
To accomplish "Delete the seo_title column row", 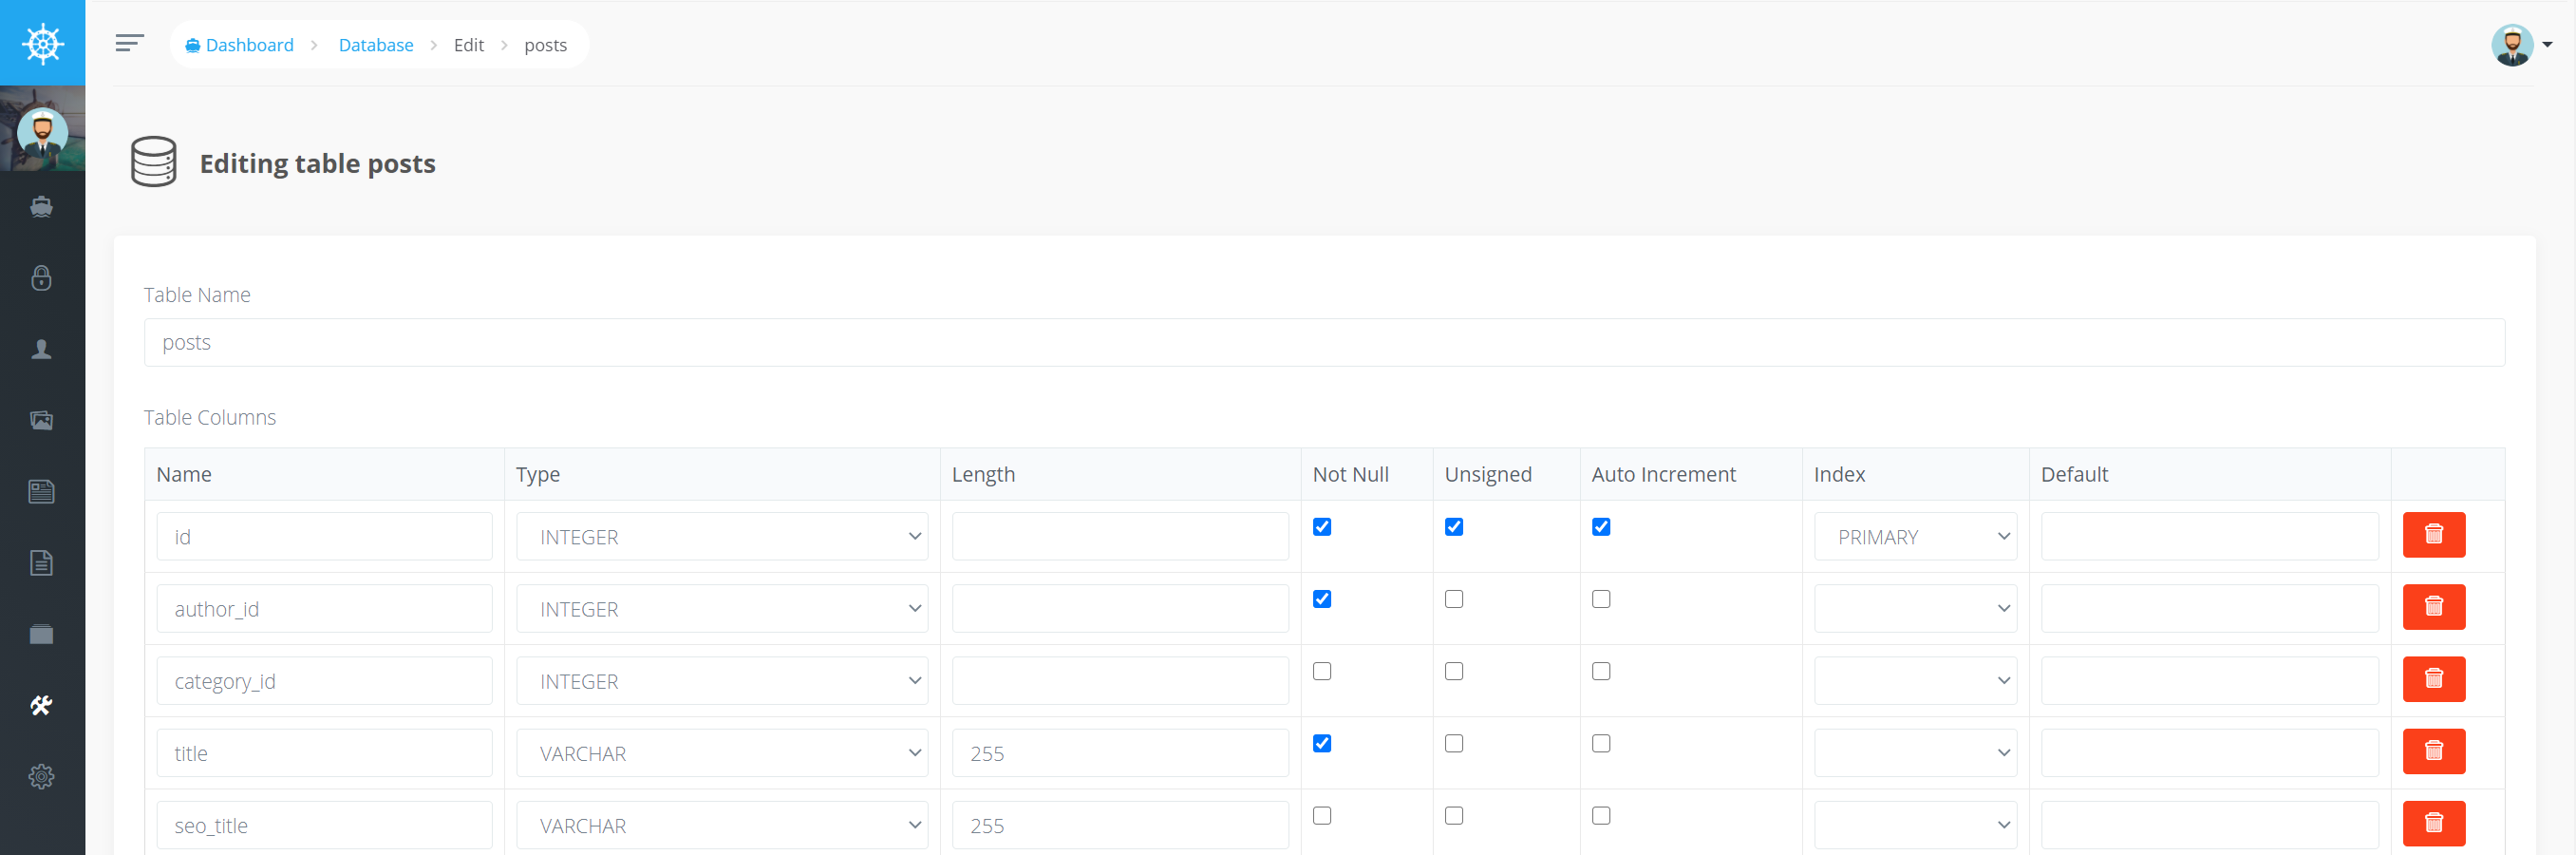I will (2433, 823).
